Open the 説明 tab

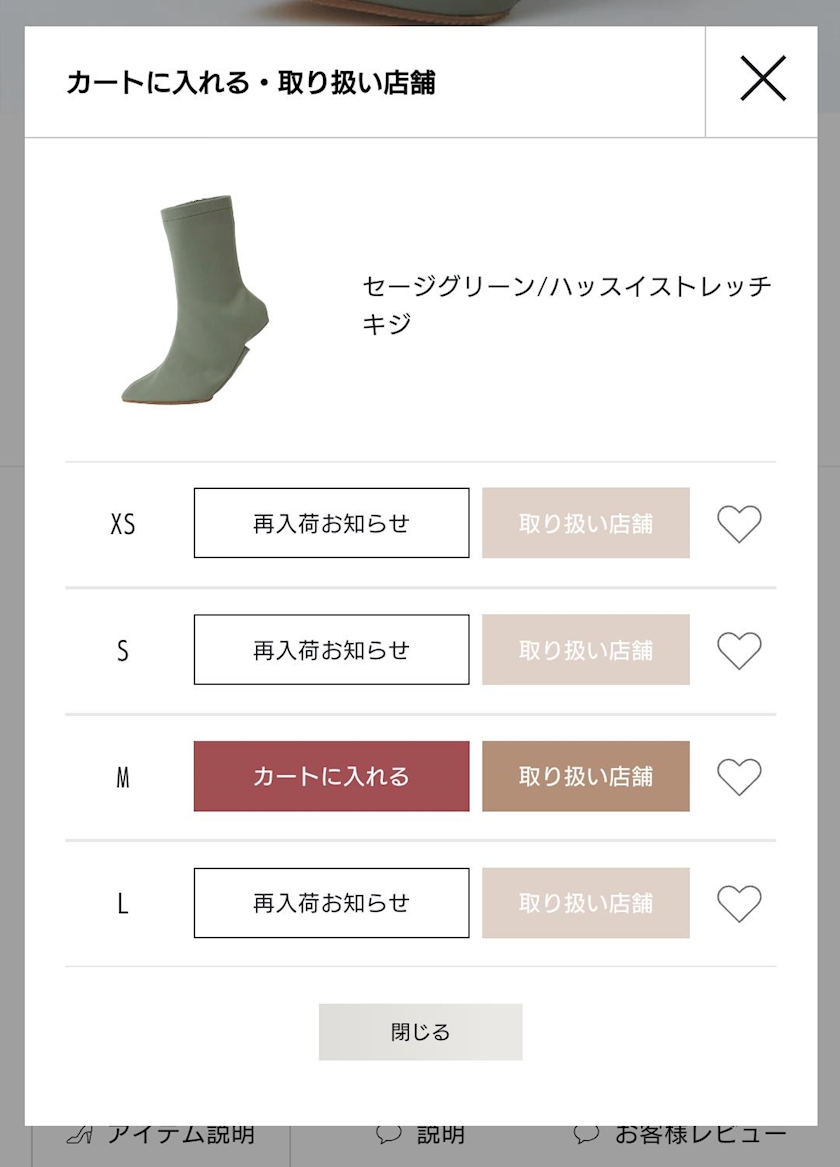[440, 1136]
